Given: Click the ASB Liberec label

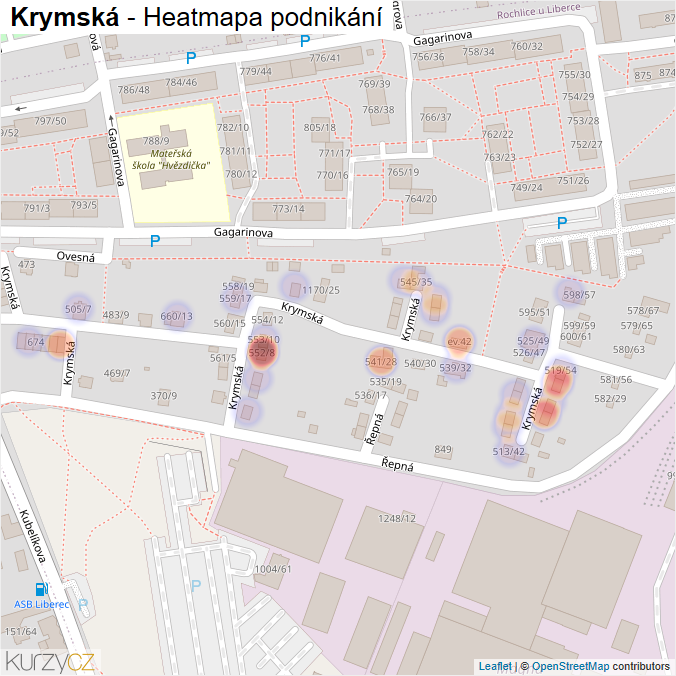Looking at the screenshot, I should pyautogui.click(x=41, y=604).
